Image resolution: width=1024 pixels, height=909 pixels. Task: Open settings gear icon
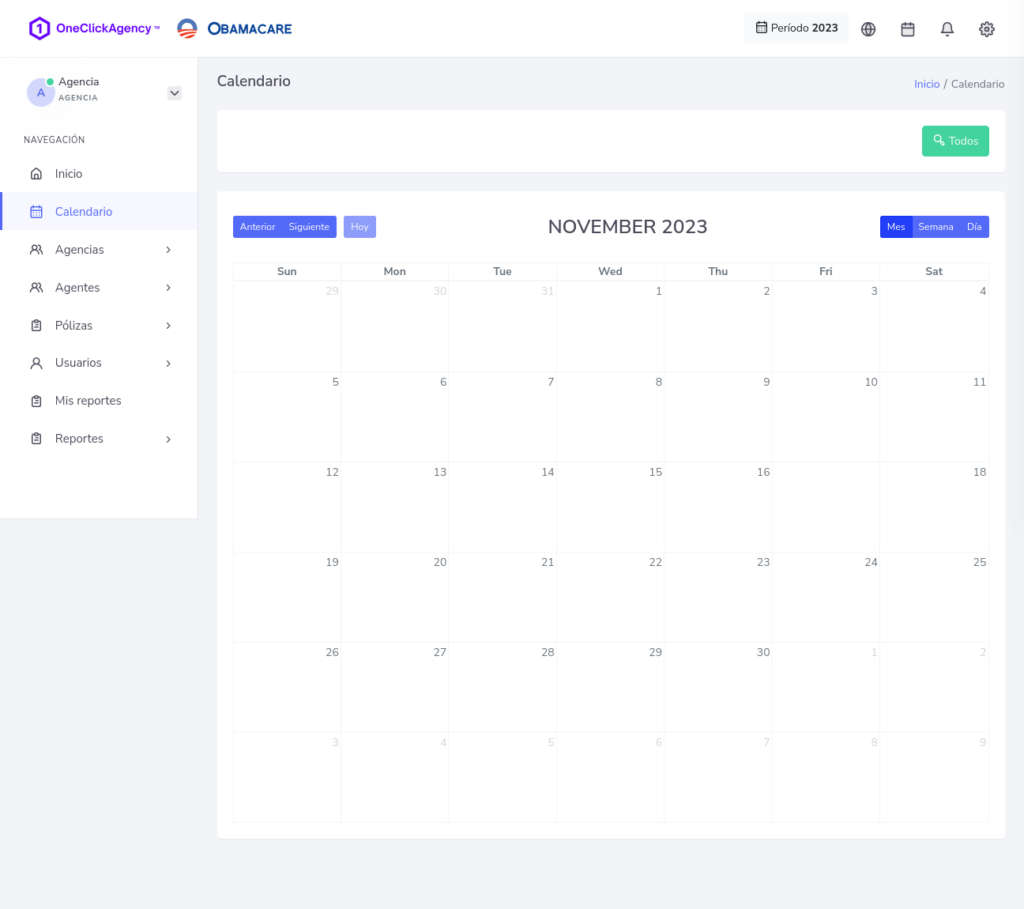click(x=987, y=29)
